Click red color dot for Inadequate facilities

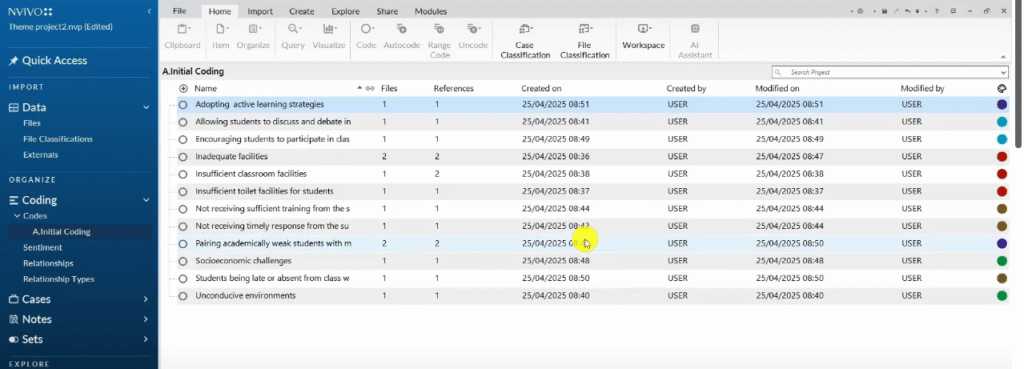tap(1002, 157)
